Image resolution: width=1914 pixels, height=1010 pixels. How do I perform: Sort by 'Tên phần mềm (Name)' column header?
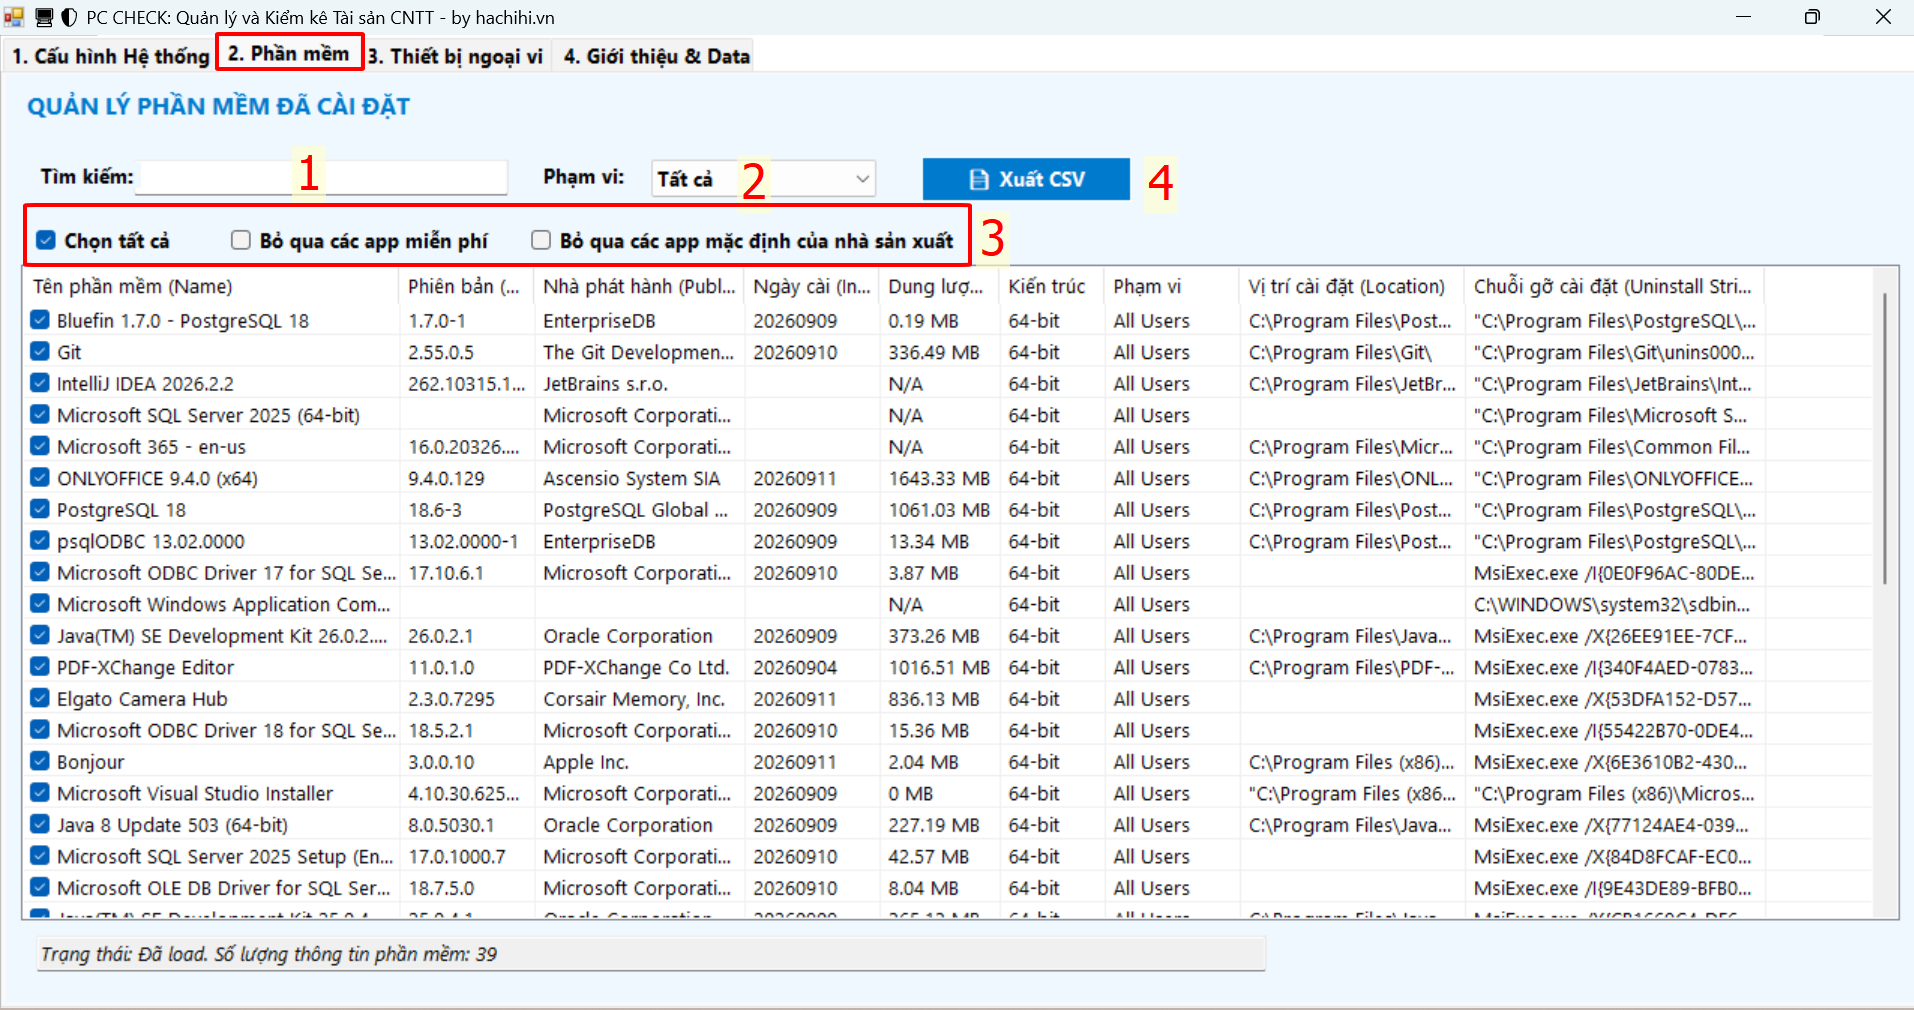point(211,287)
